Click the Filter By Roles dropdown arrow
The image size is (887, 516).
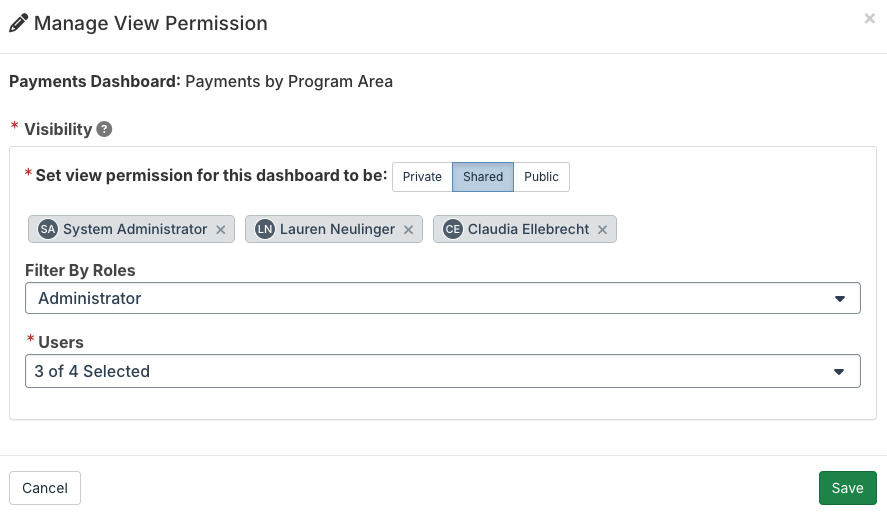coord(839,299)
